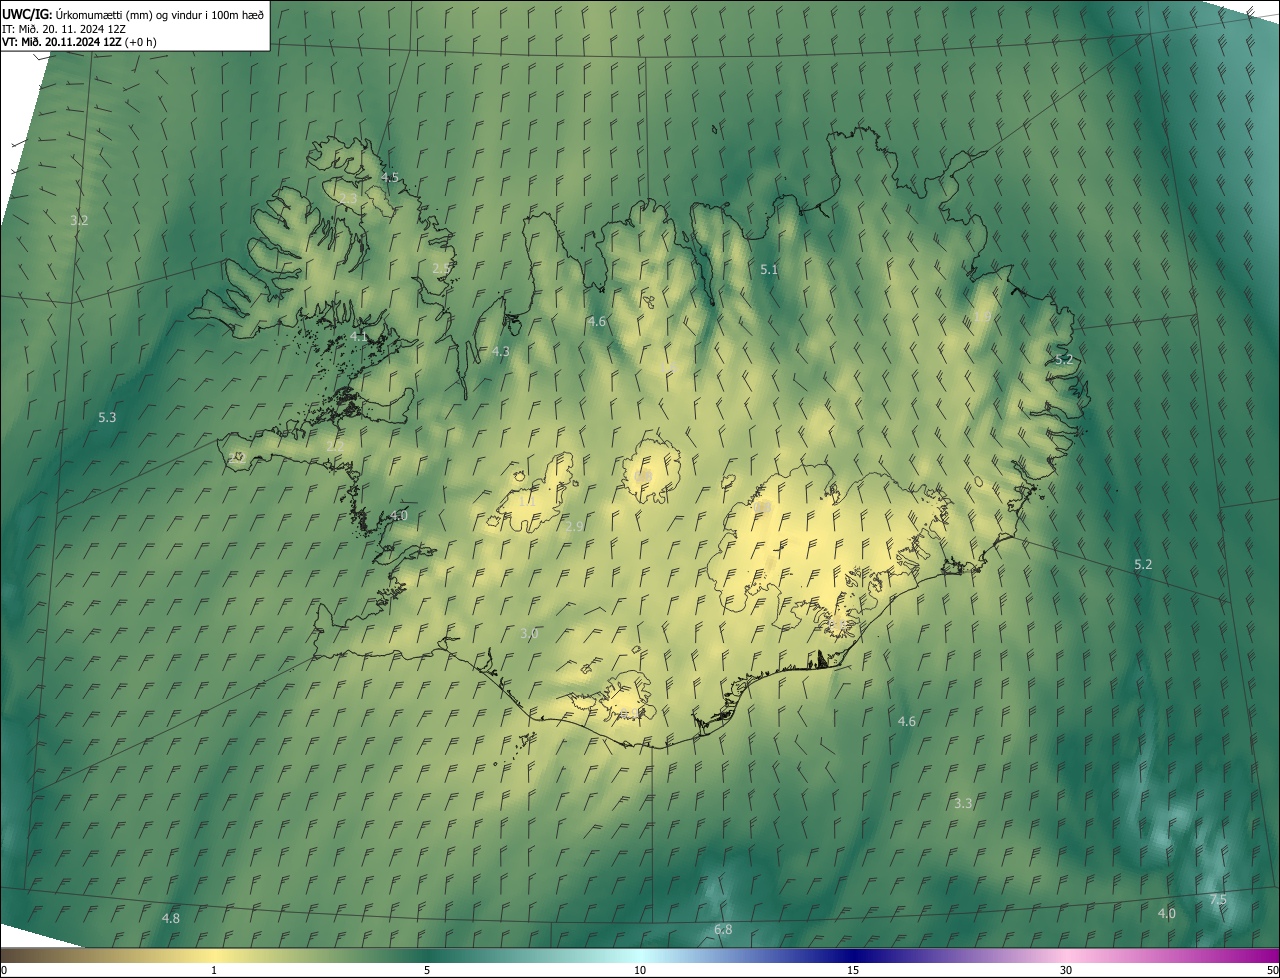
Task: Click the '0' tick on the colour scale
Action: pos(4,970)
